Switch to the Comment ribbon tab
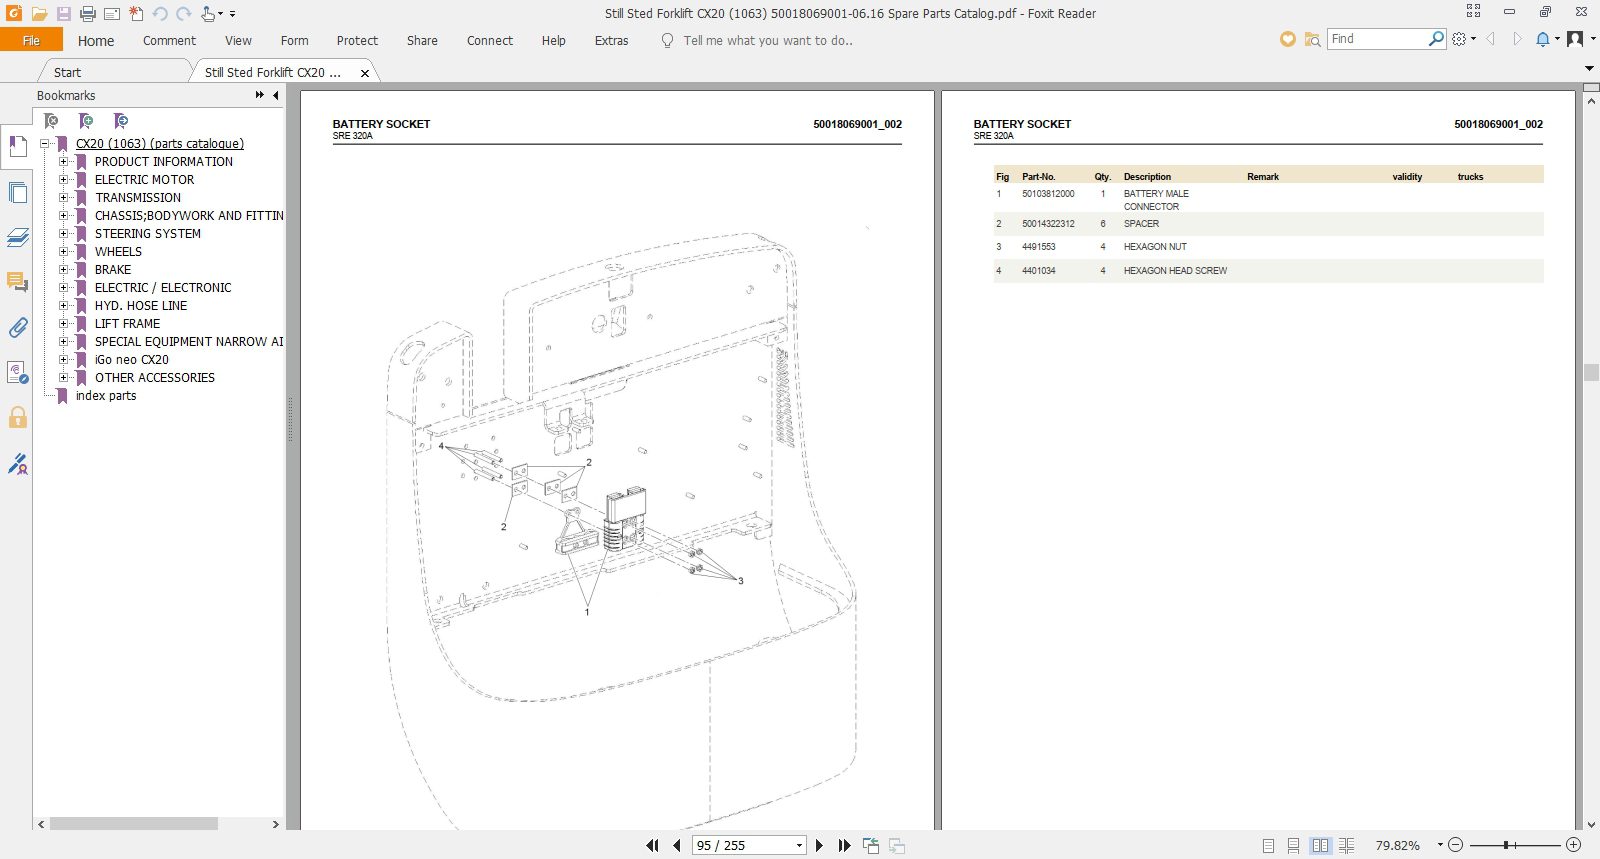 [169, 41]
